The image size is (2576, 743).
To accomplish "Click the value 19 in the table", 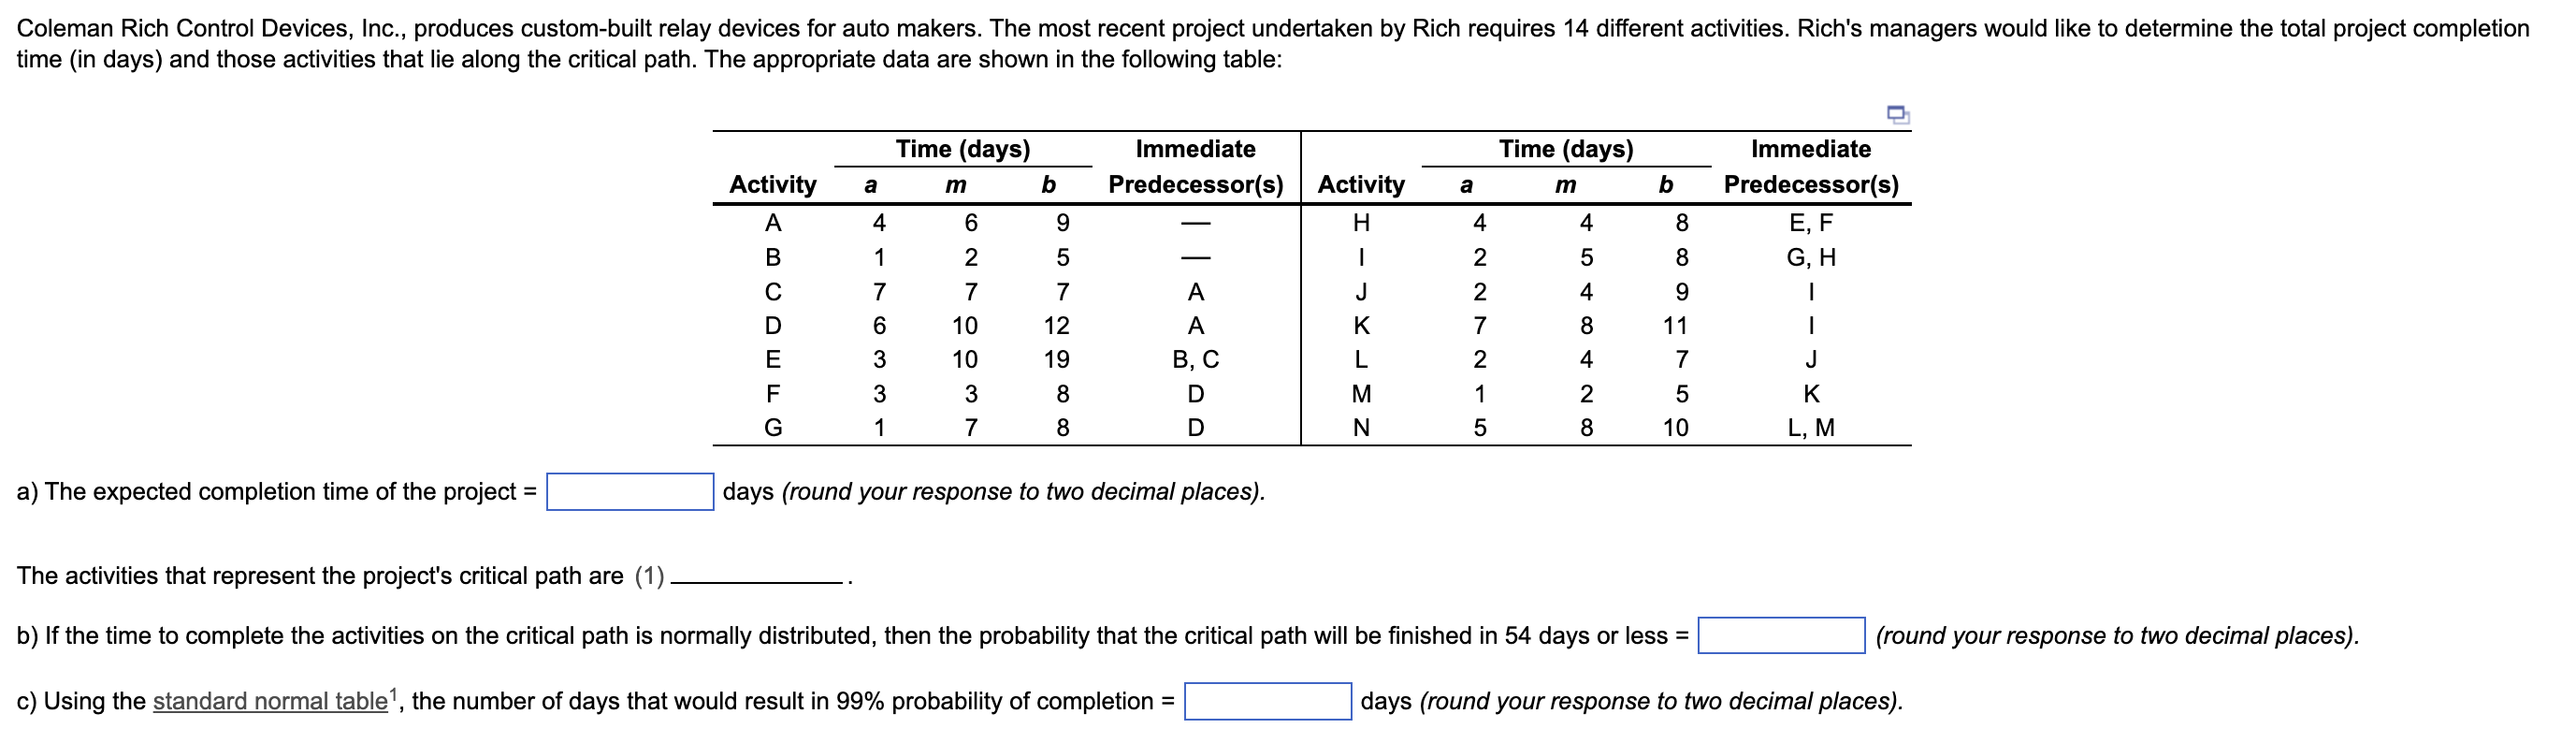I will tap(1056, 359).
